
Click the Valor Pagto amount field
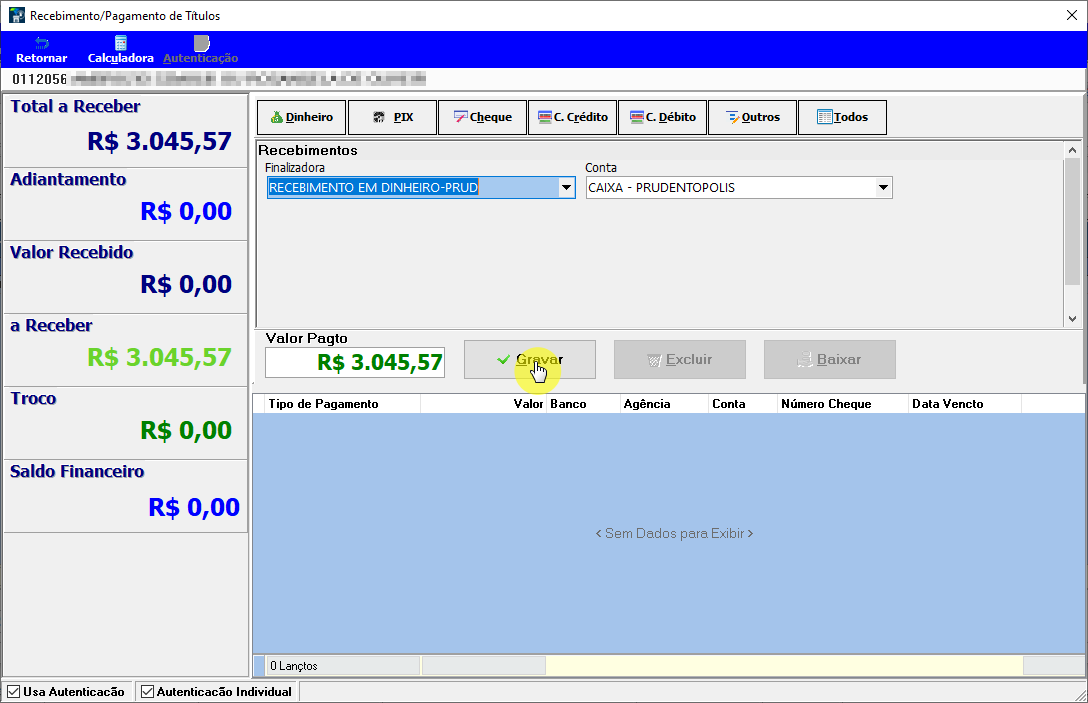pyautogui.click(x=355, y=362)
